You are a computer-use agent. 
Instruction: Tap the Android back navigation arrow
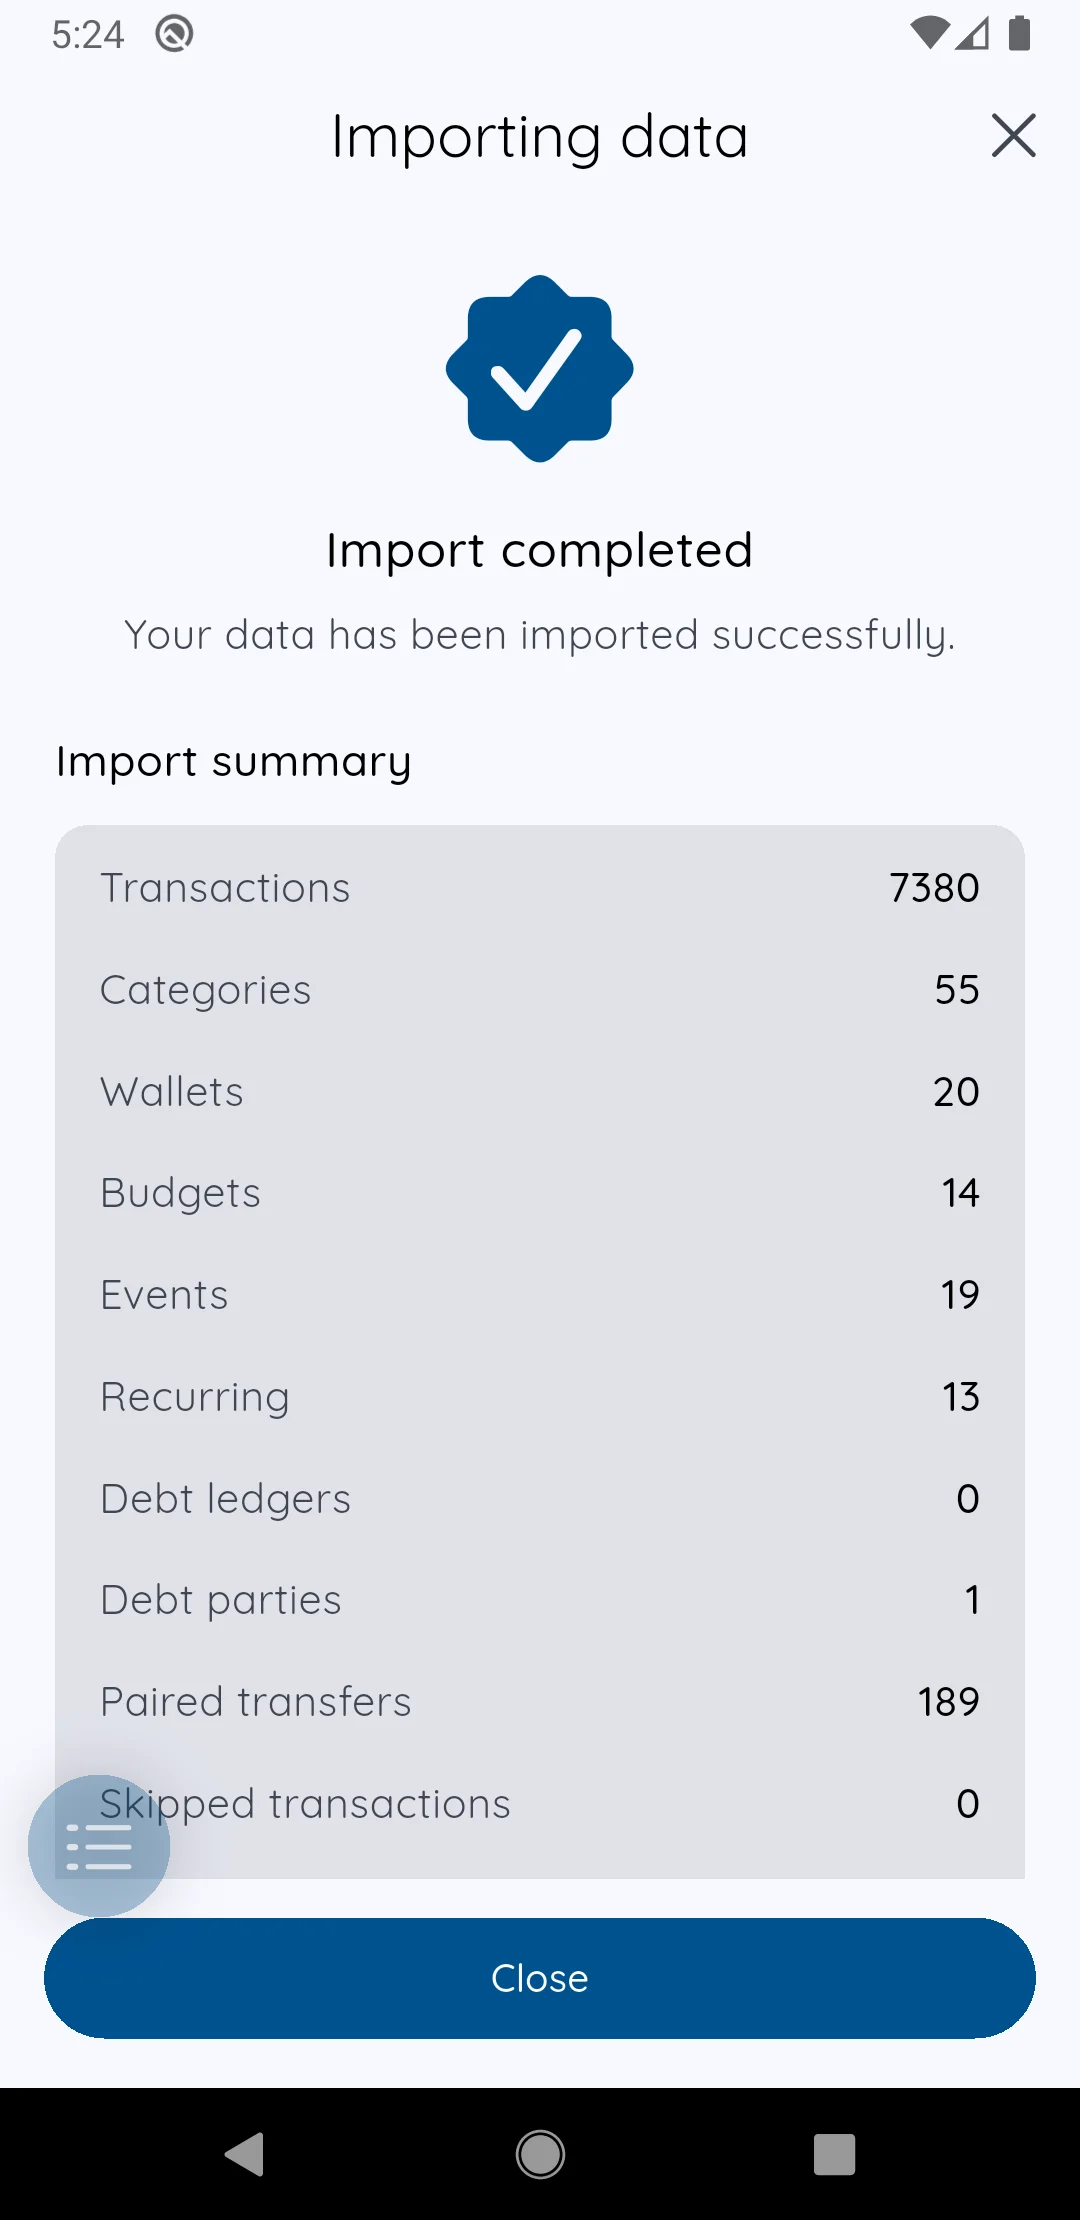(x=245, y=2154)
